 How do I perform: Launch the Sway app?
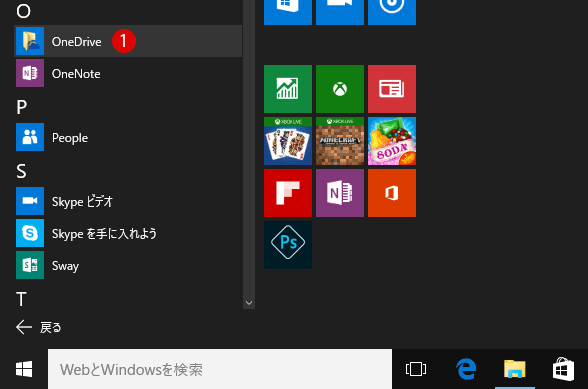[128, 266]
